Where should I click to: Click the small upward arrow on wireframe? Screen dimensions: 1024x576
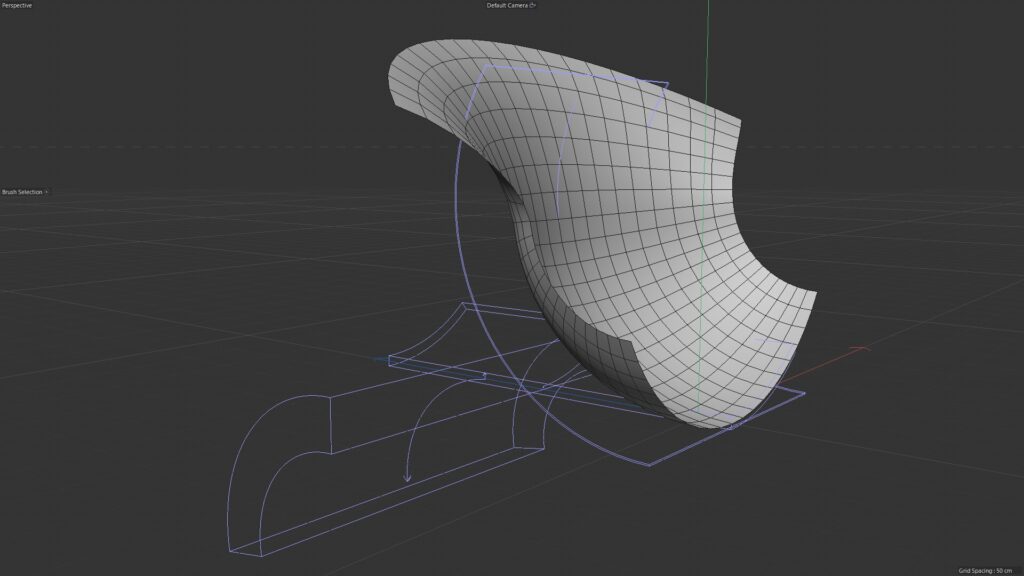[x=485, y=375]
